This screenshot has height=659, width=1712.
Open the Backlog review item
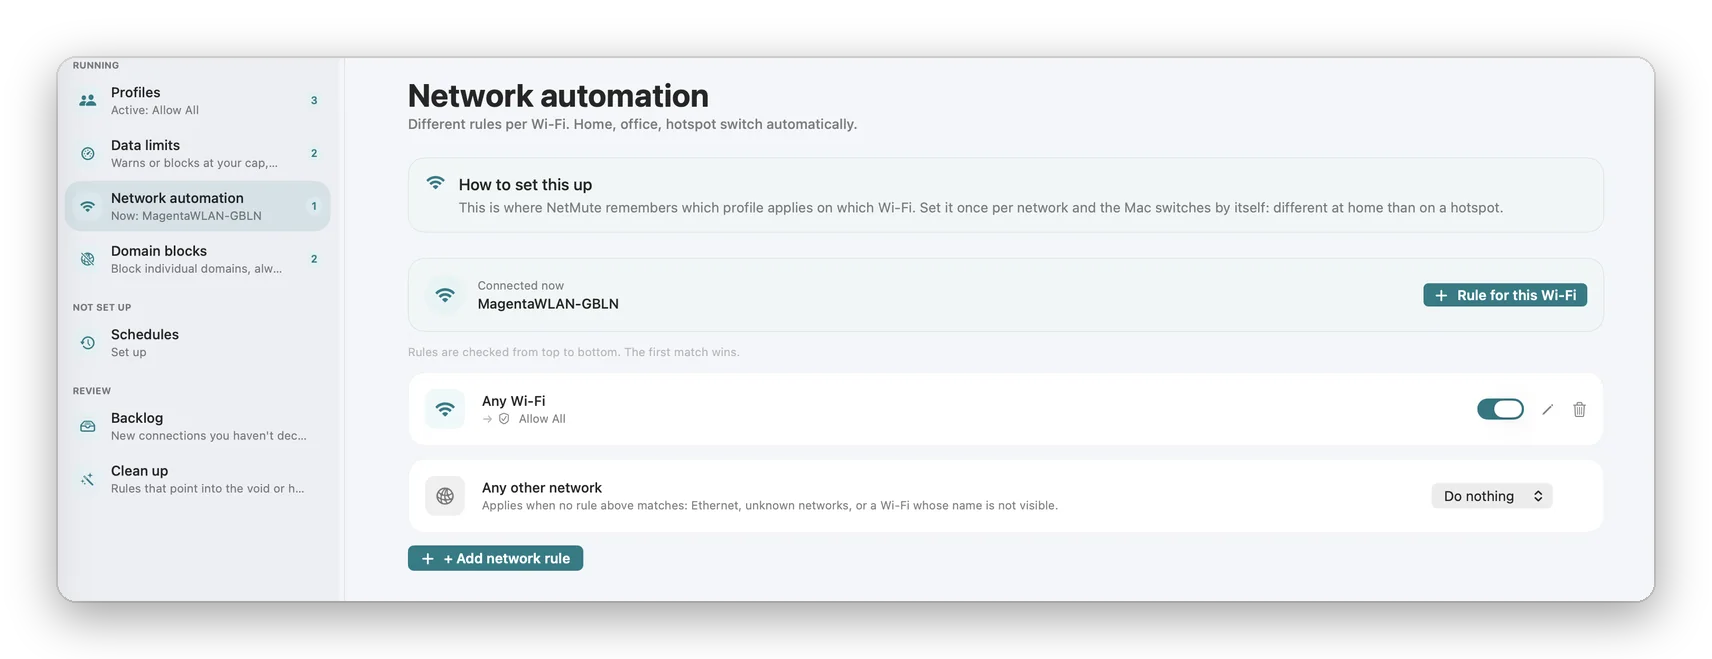point(198,426)
